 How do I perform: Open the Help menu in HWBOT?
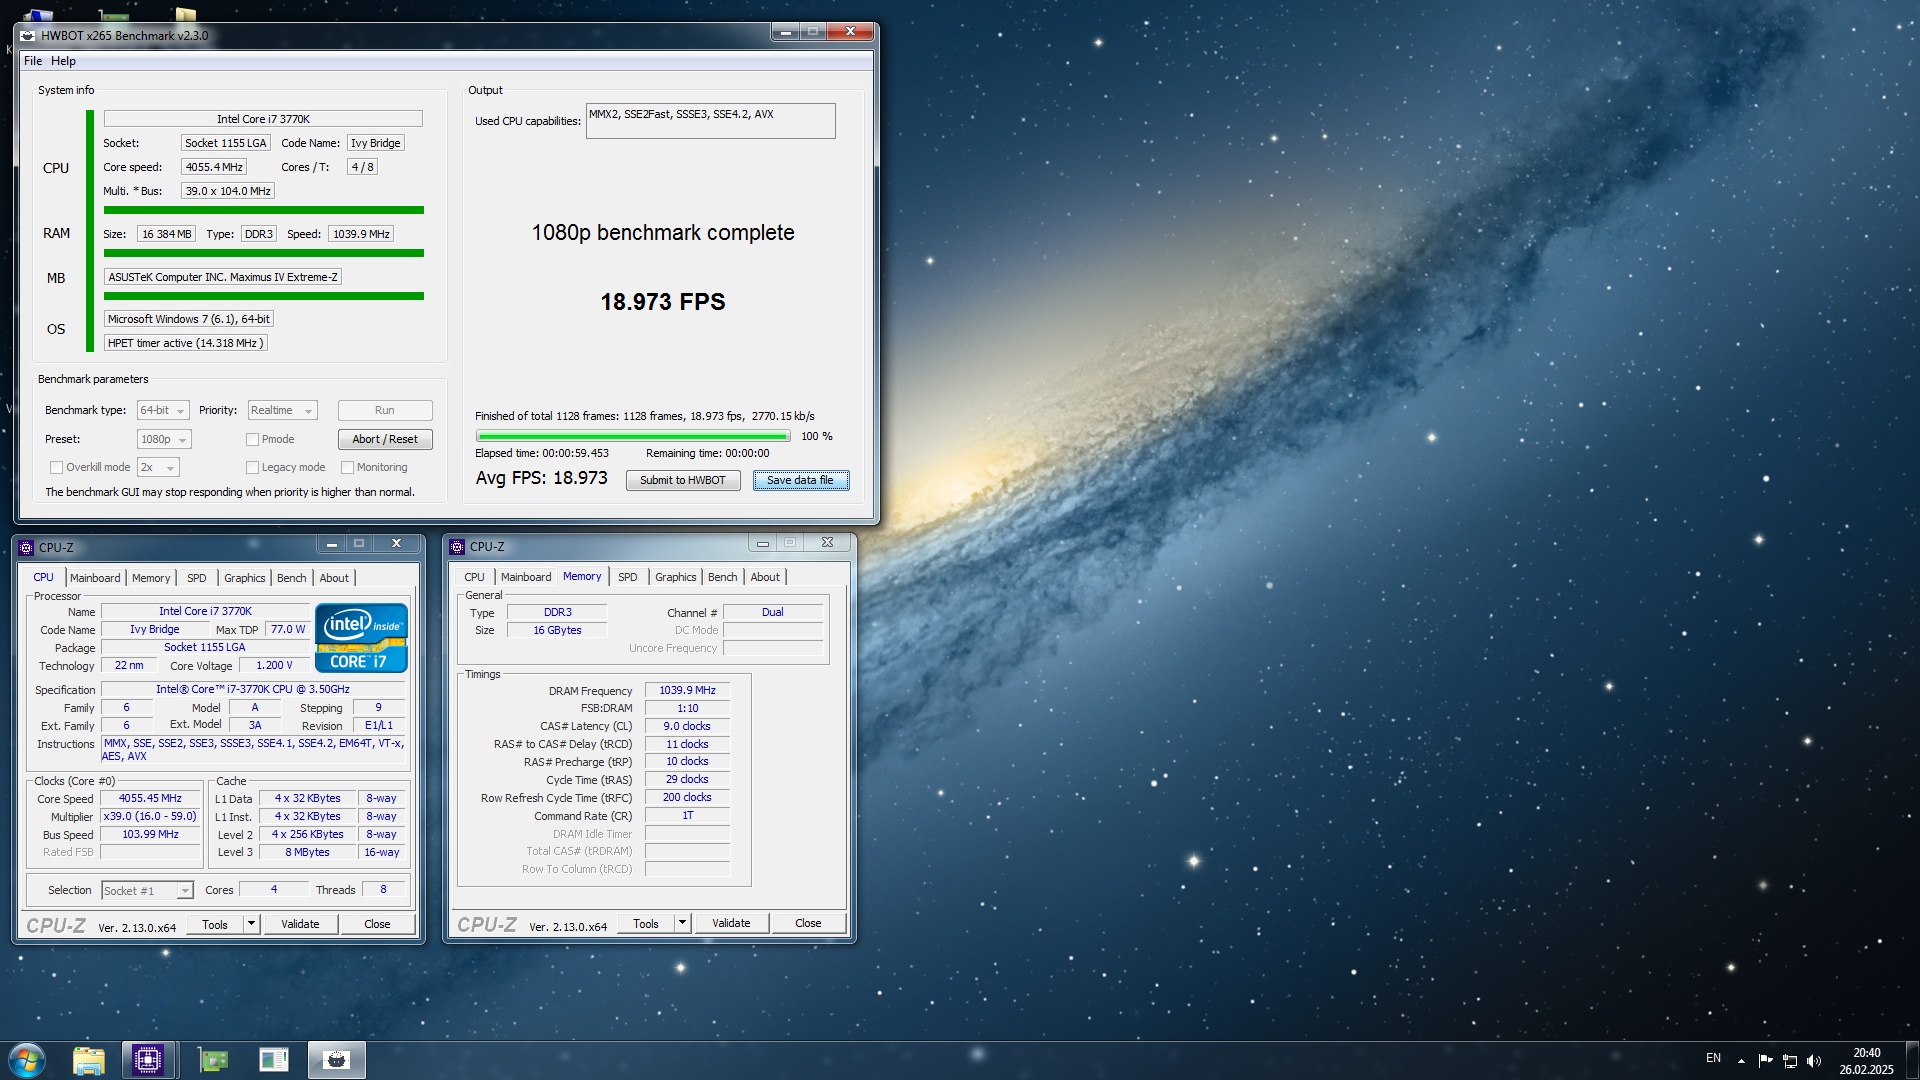point(63,61)
